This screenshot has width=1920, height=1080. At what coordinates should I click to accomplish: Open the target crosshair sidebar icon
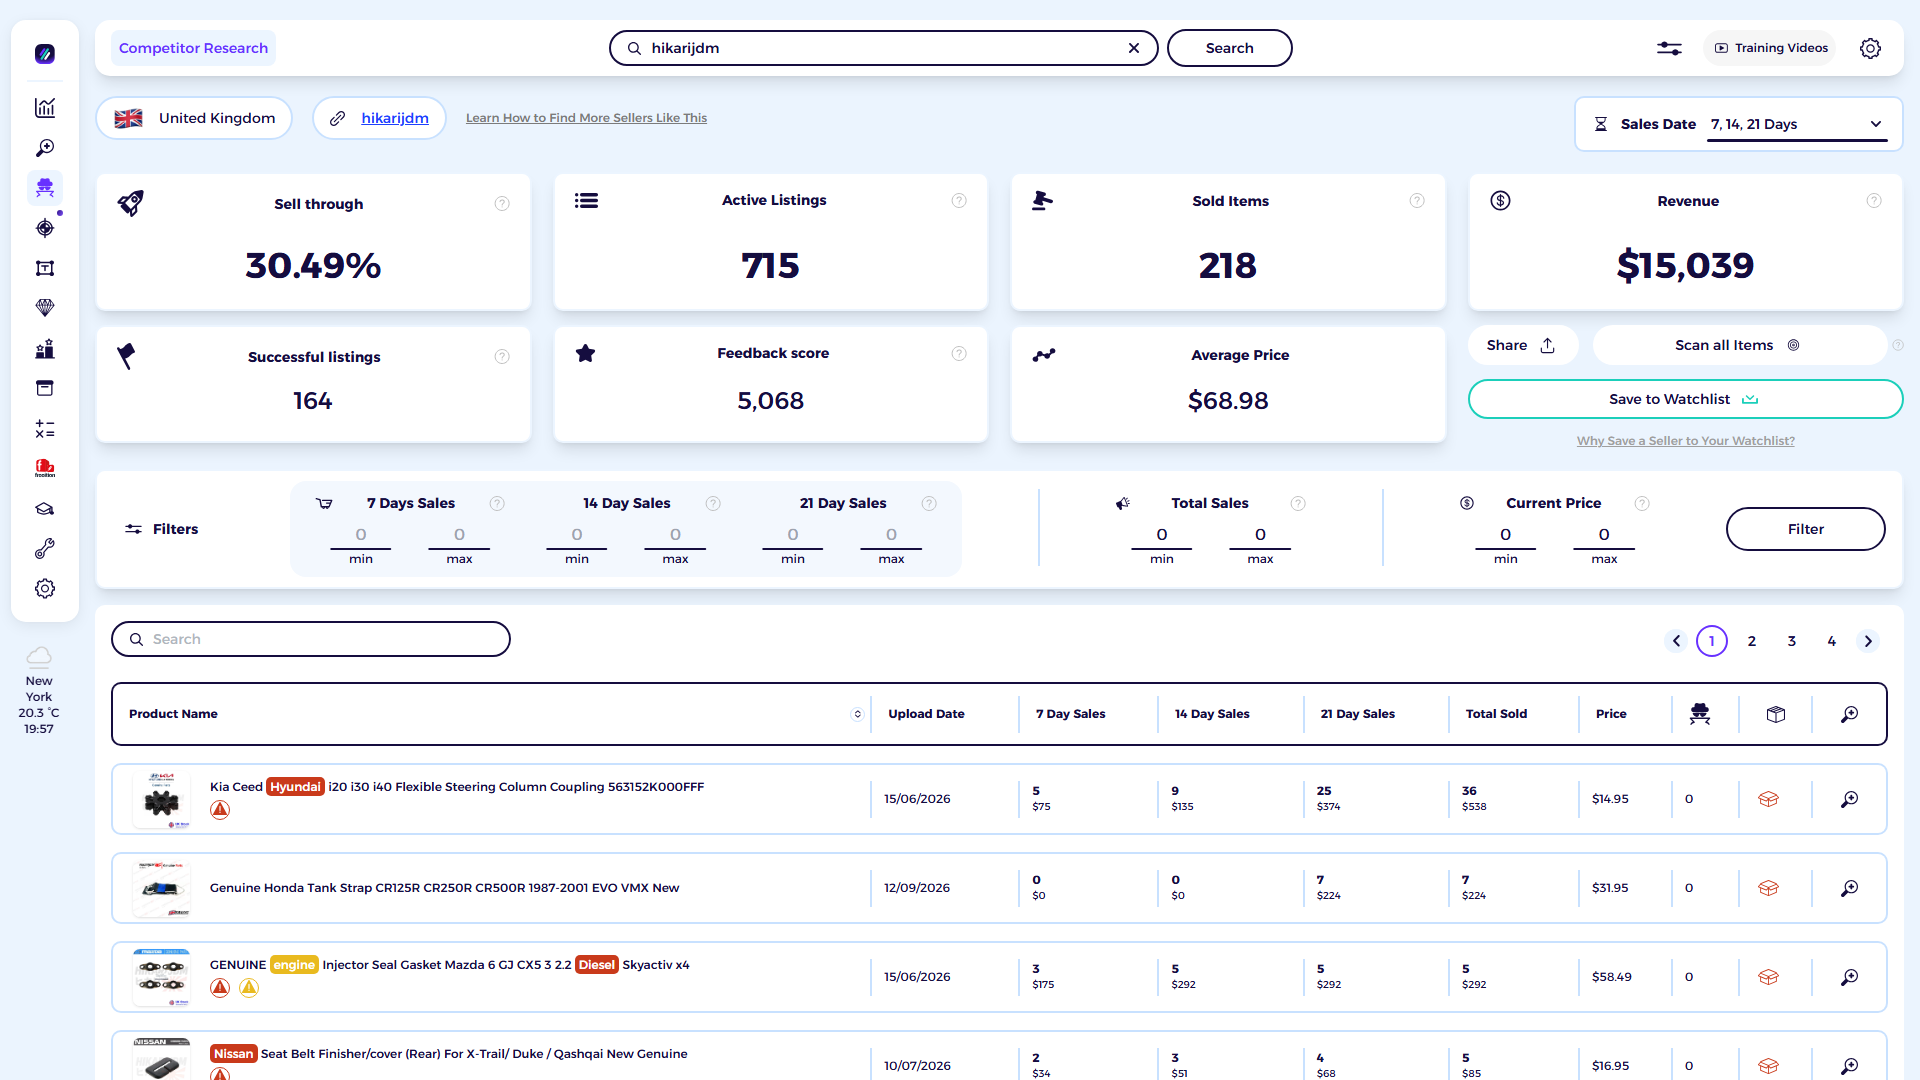(45, 228)
